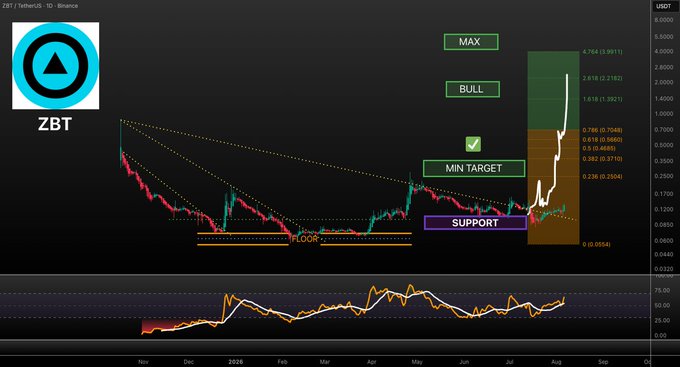Click the 1.0000 price axis value

point(664,114)
